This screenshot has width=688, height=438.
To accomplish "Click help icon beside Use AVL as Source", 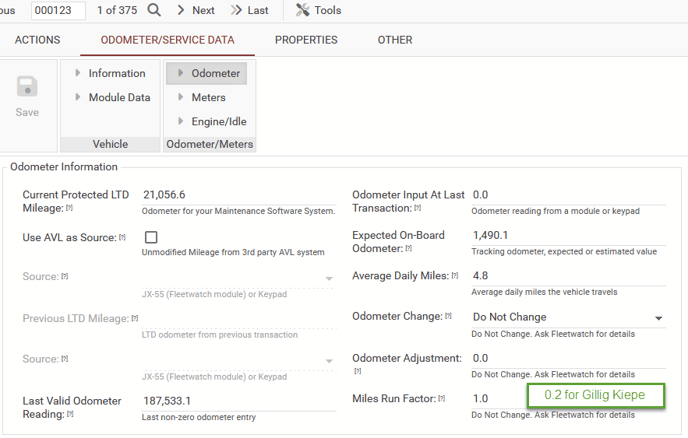I will pyautogui.click(x=122, y=237).
